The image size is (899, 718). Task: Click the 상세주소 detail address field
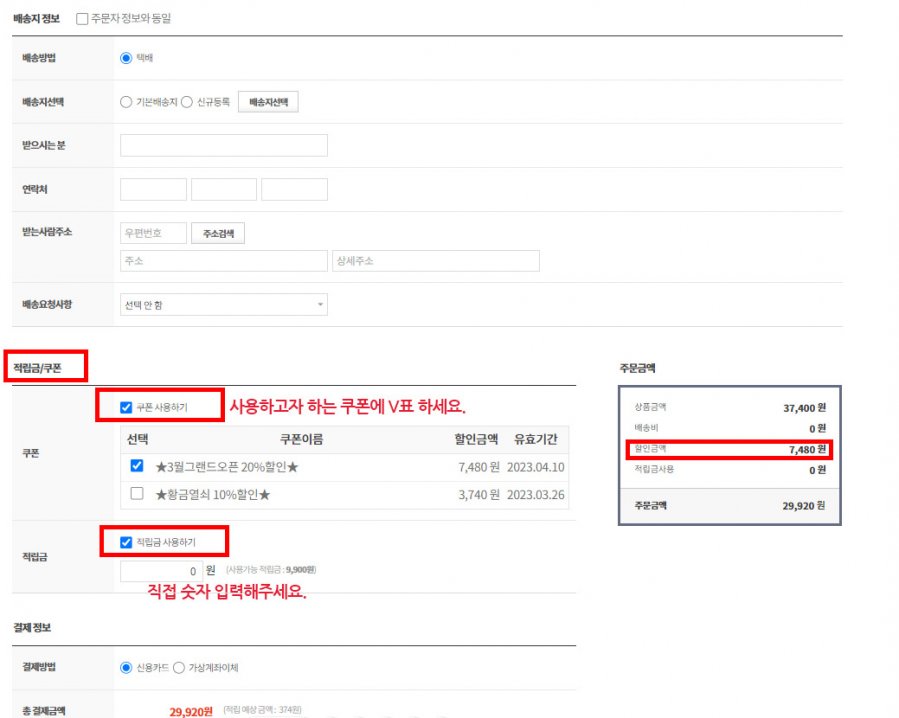(x=435, y=261)
